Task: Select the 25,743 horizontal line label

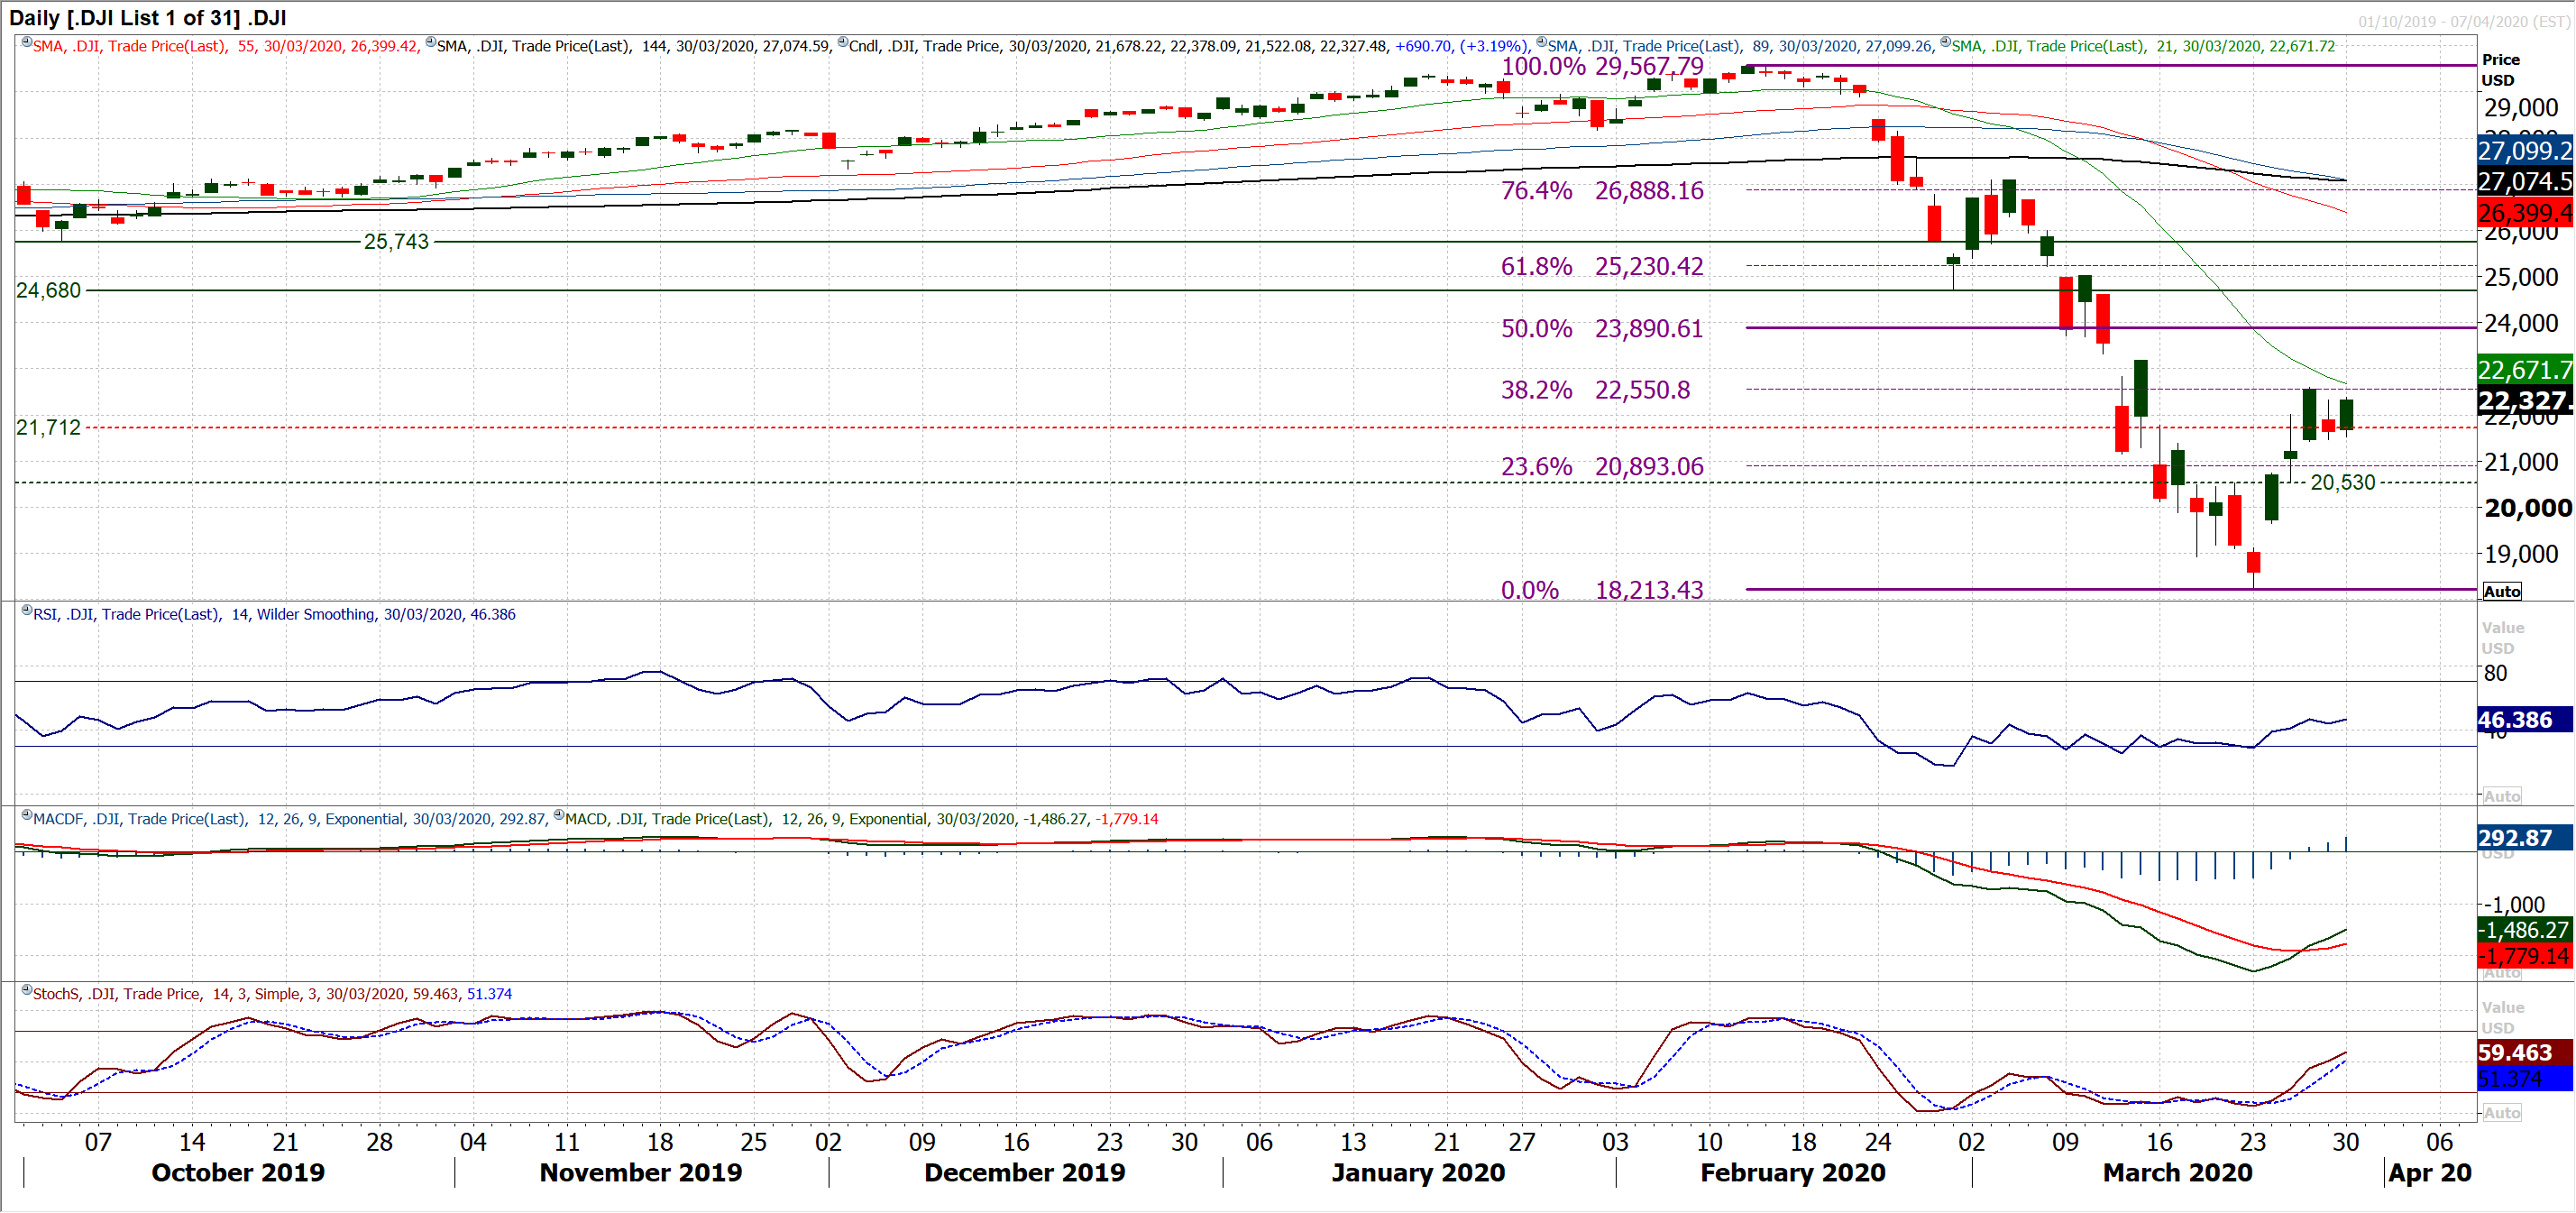Action: 396,242
